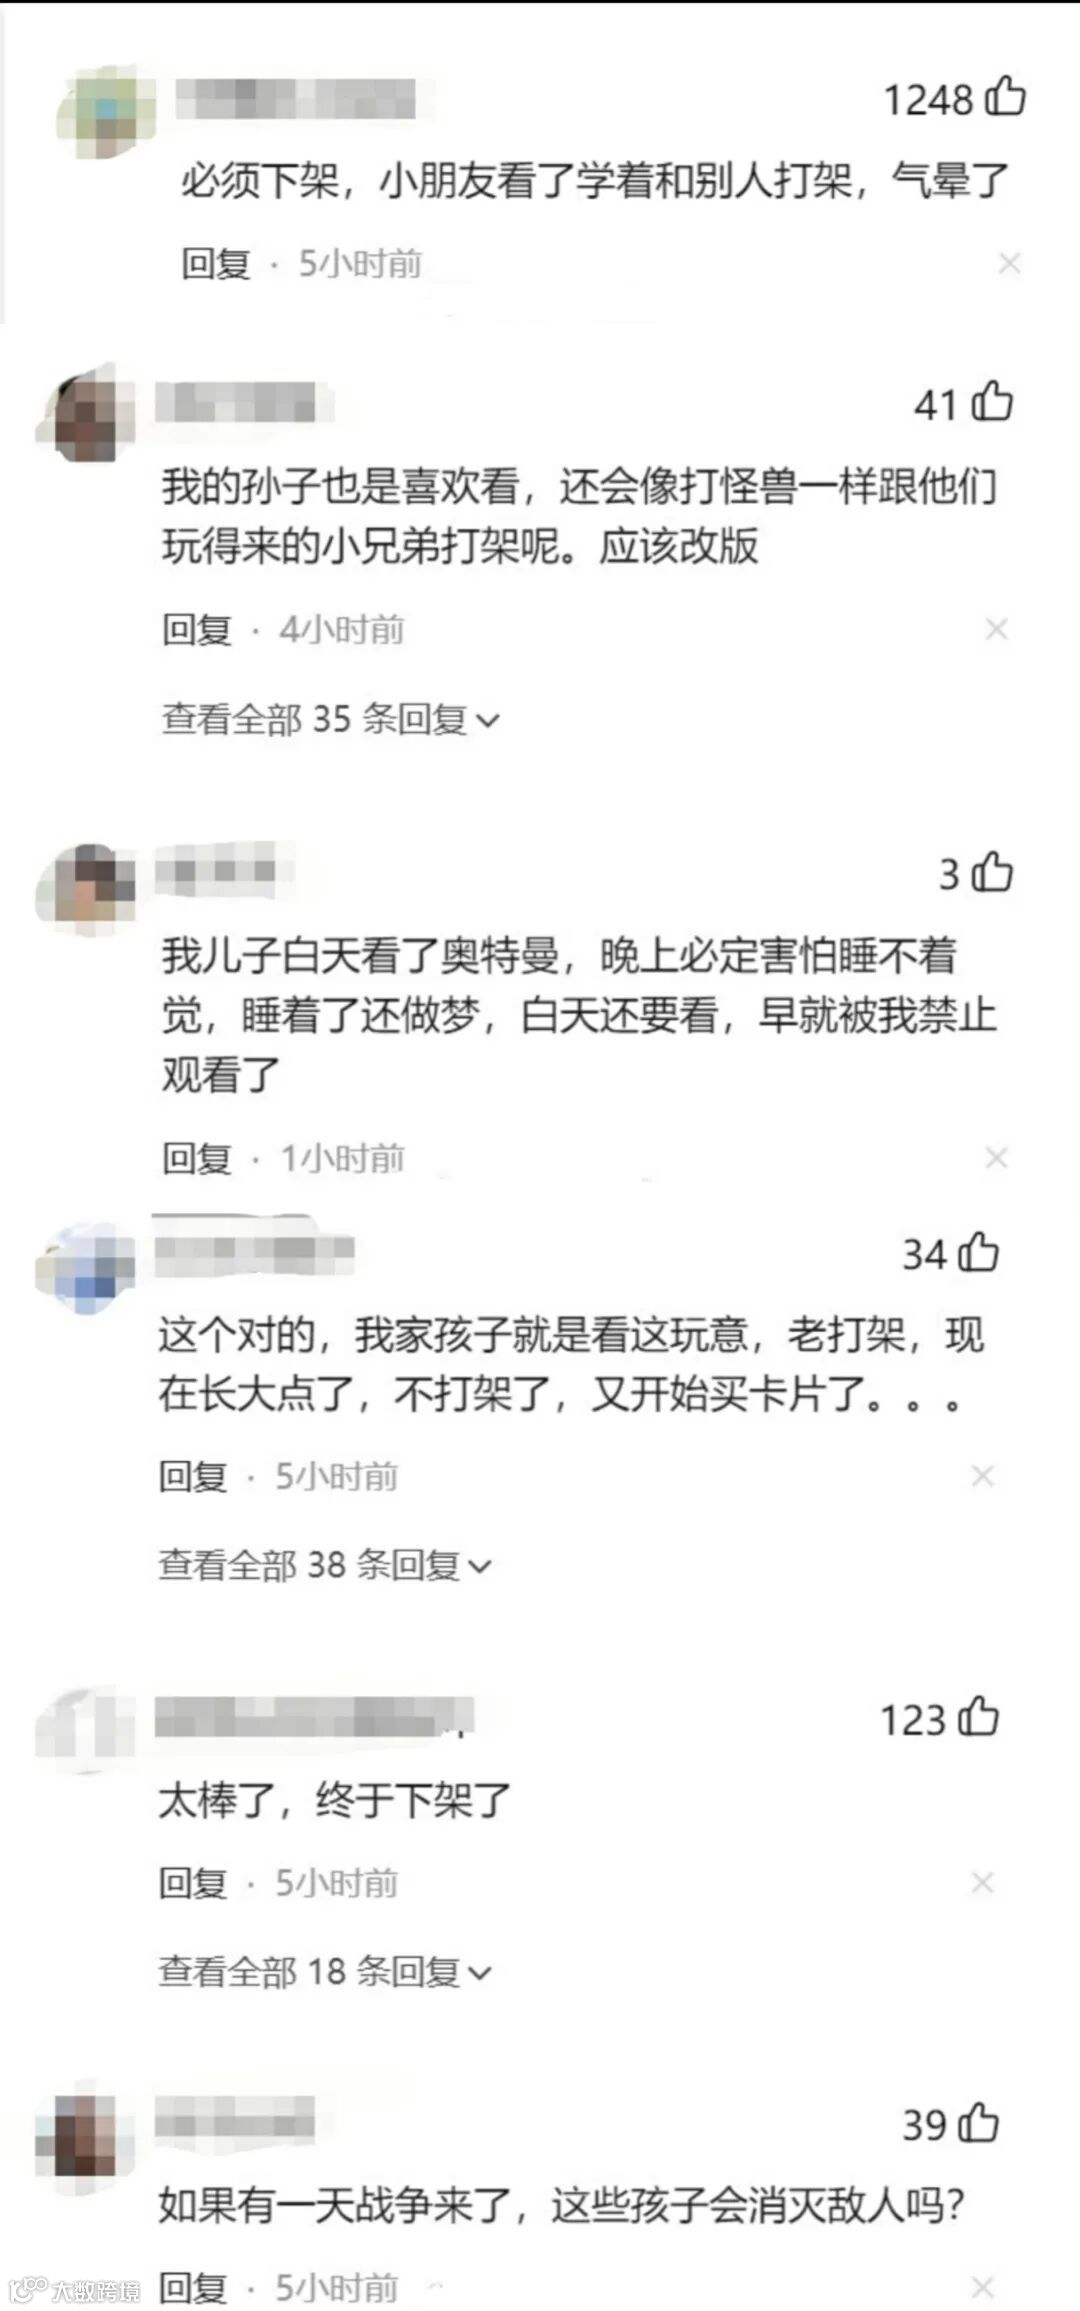The height and width of the screenshot is (2311, 1080).
Task: Open the blurred username of 太棒了 commenter
Action: tap(314, 1717)
